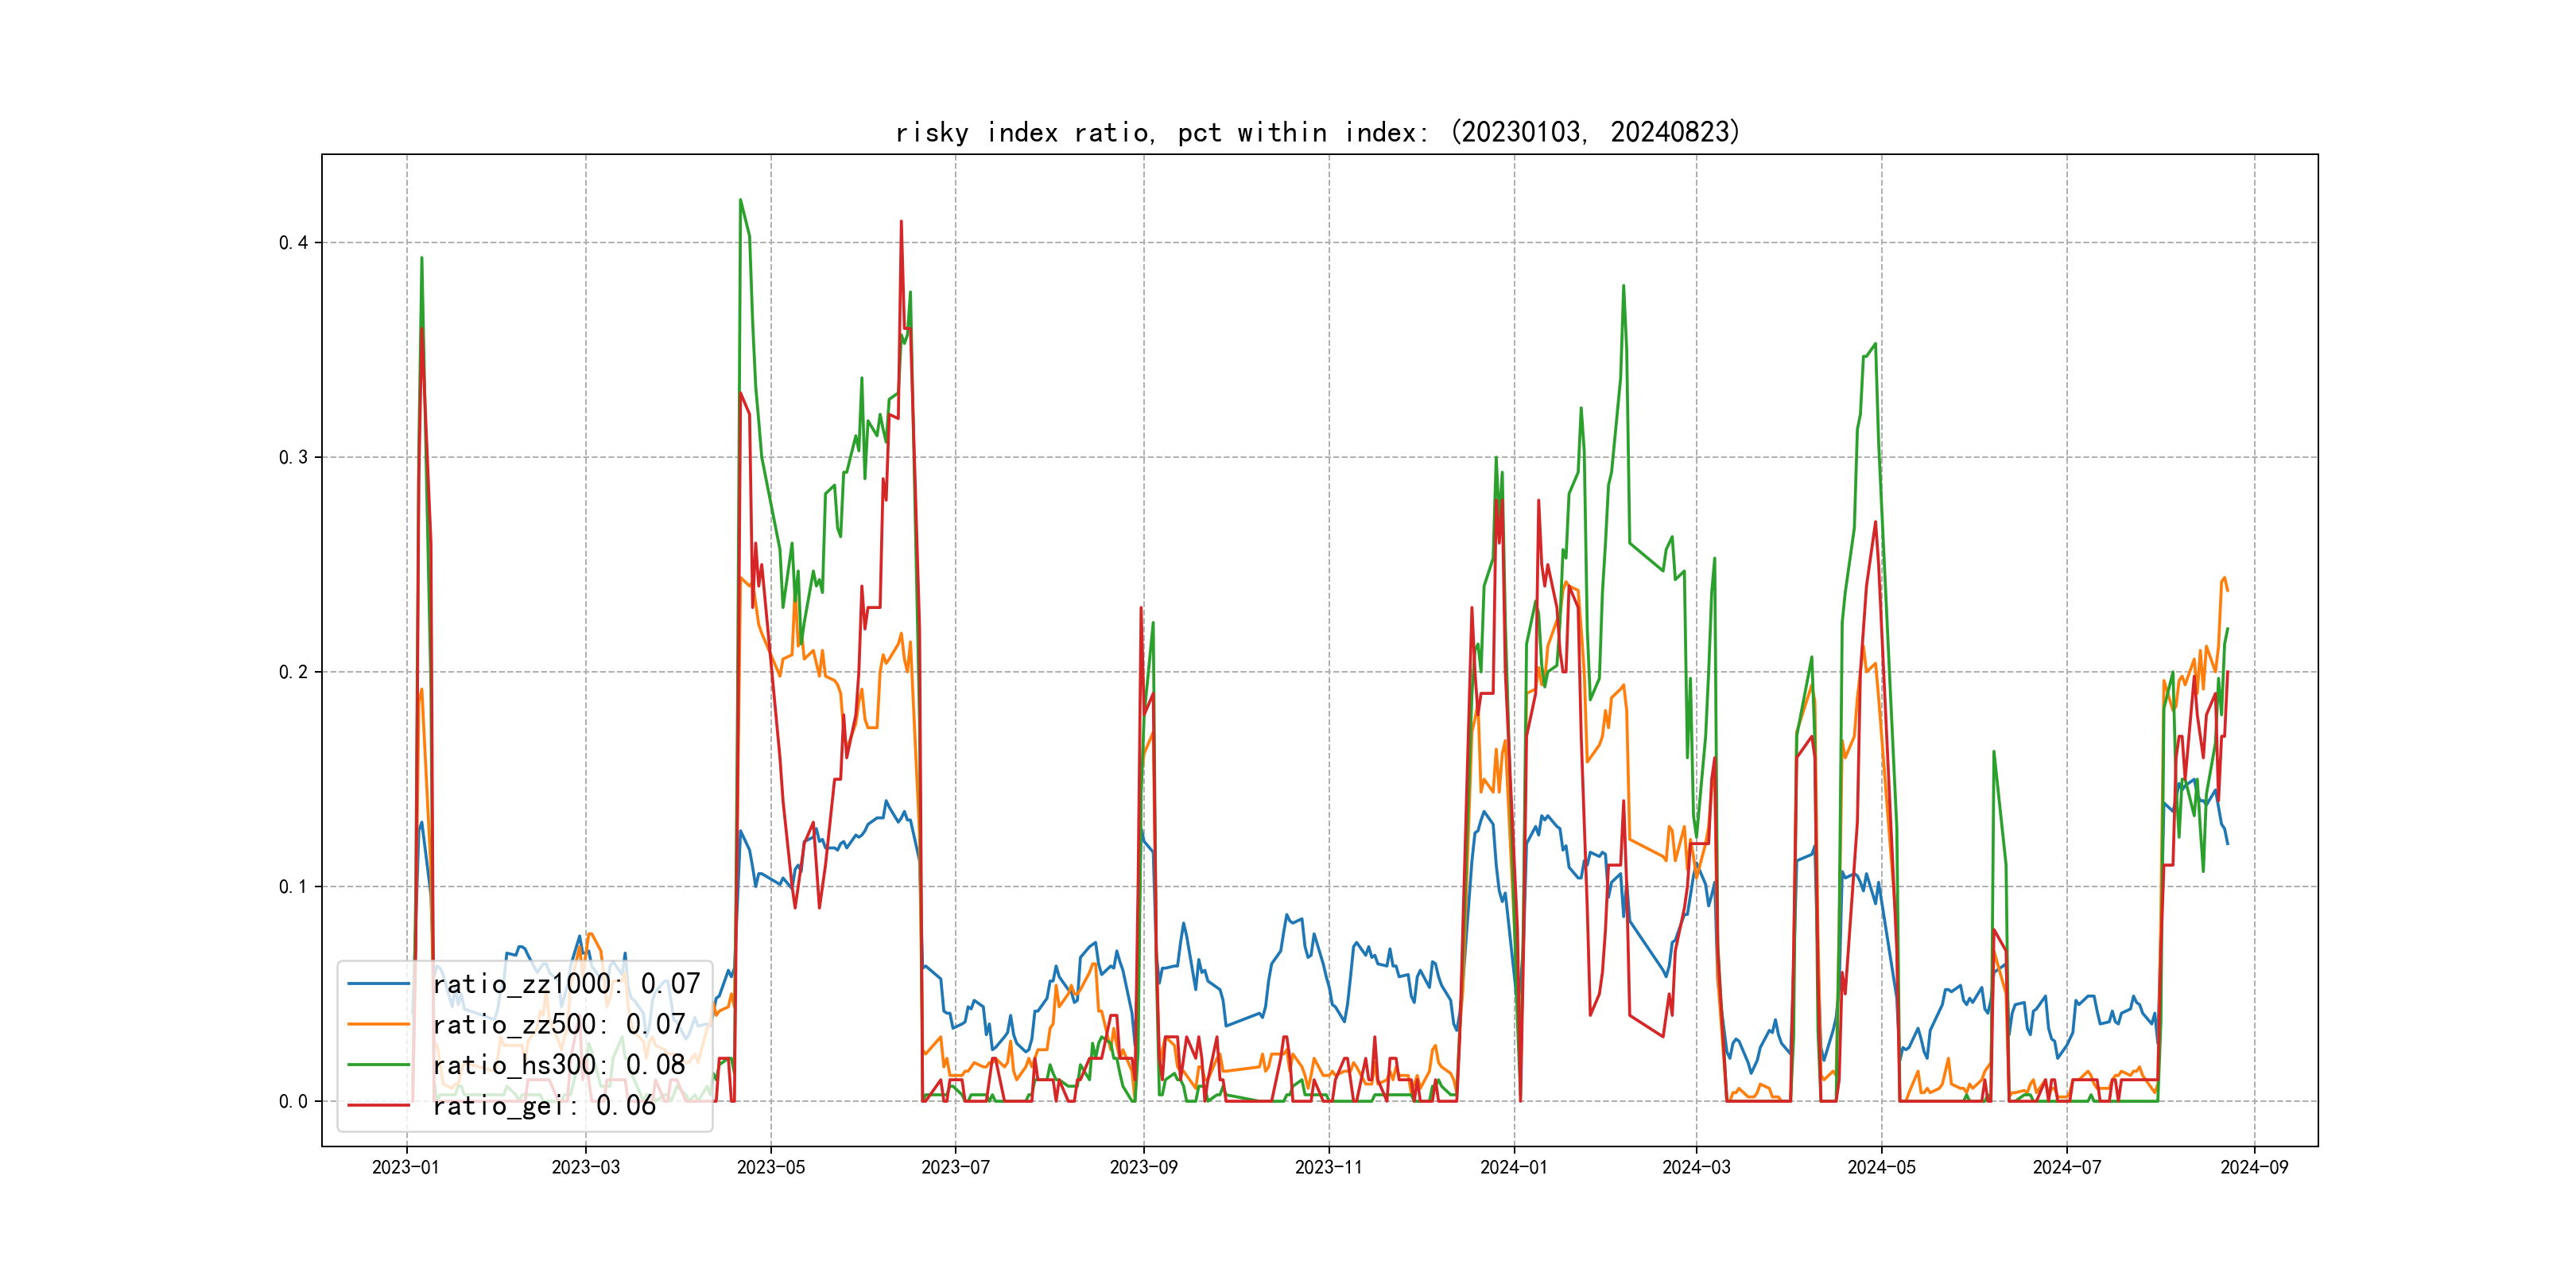Click the 0.2 y-axis tick label
This screenshot has width=2576, height=1288.
coord(293,672)
